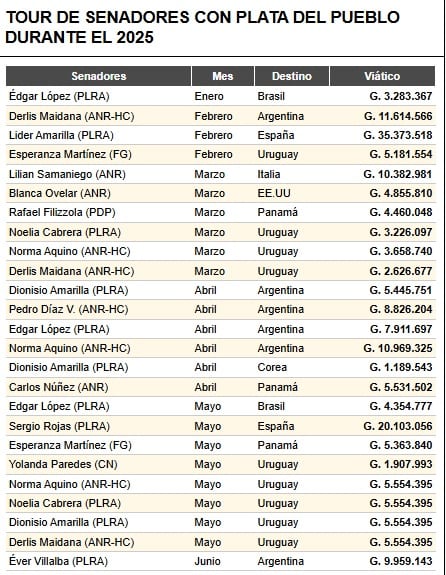This screenshot has width=446, height=575.
Task: Click the EE.UU destination cell
Action: [x=274, y=193]
